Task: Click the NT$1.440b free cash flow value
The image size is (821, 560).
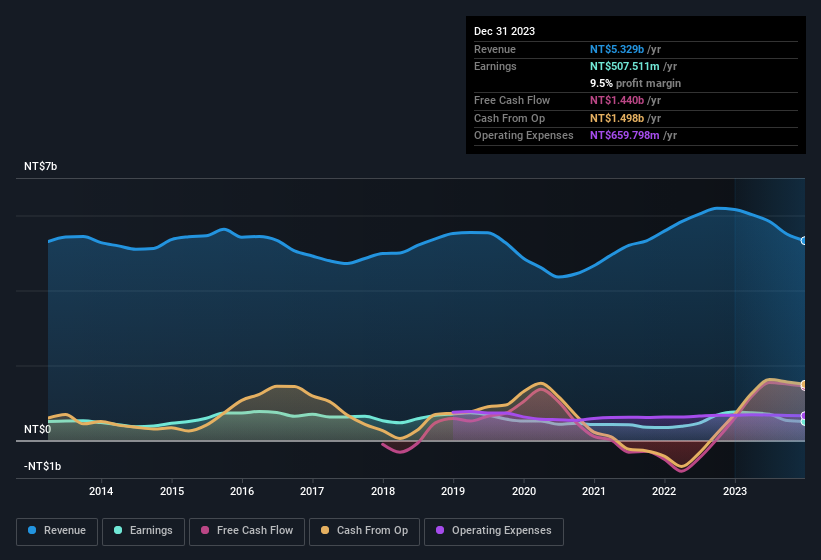Action: click(617, 100)
